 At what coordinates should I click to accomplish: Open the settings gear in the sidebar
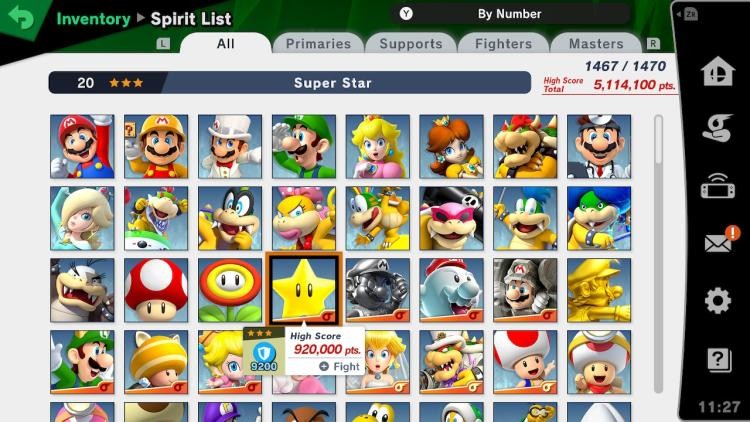[x=717, y=300]
